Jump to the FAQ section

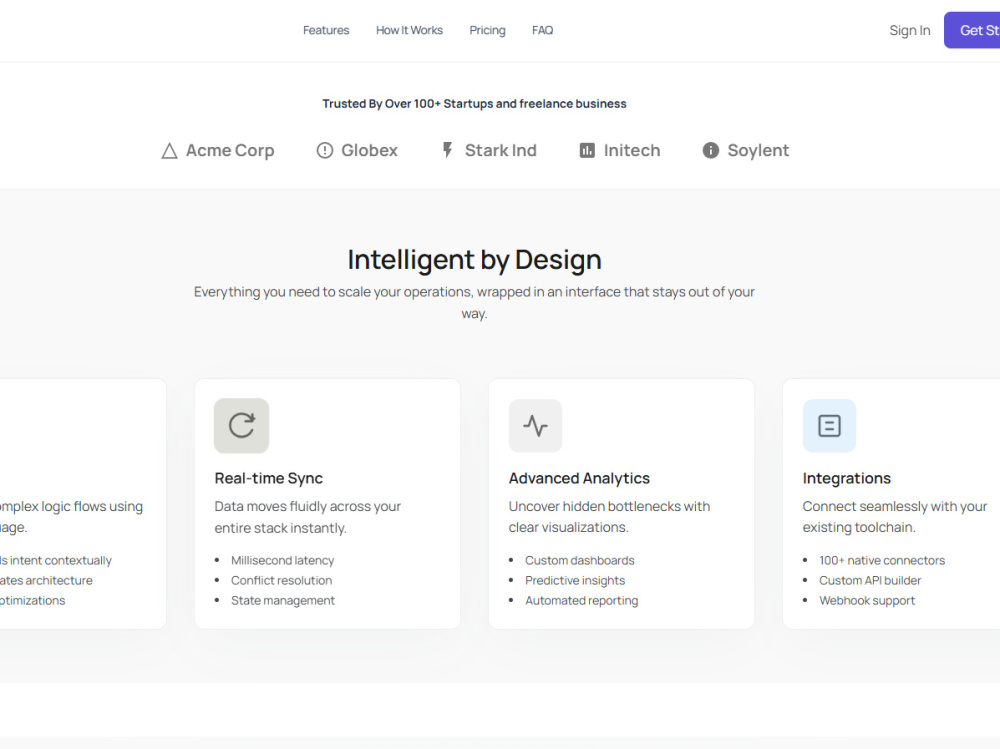542,30
